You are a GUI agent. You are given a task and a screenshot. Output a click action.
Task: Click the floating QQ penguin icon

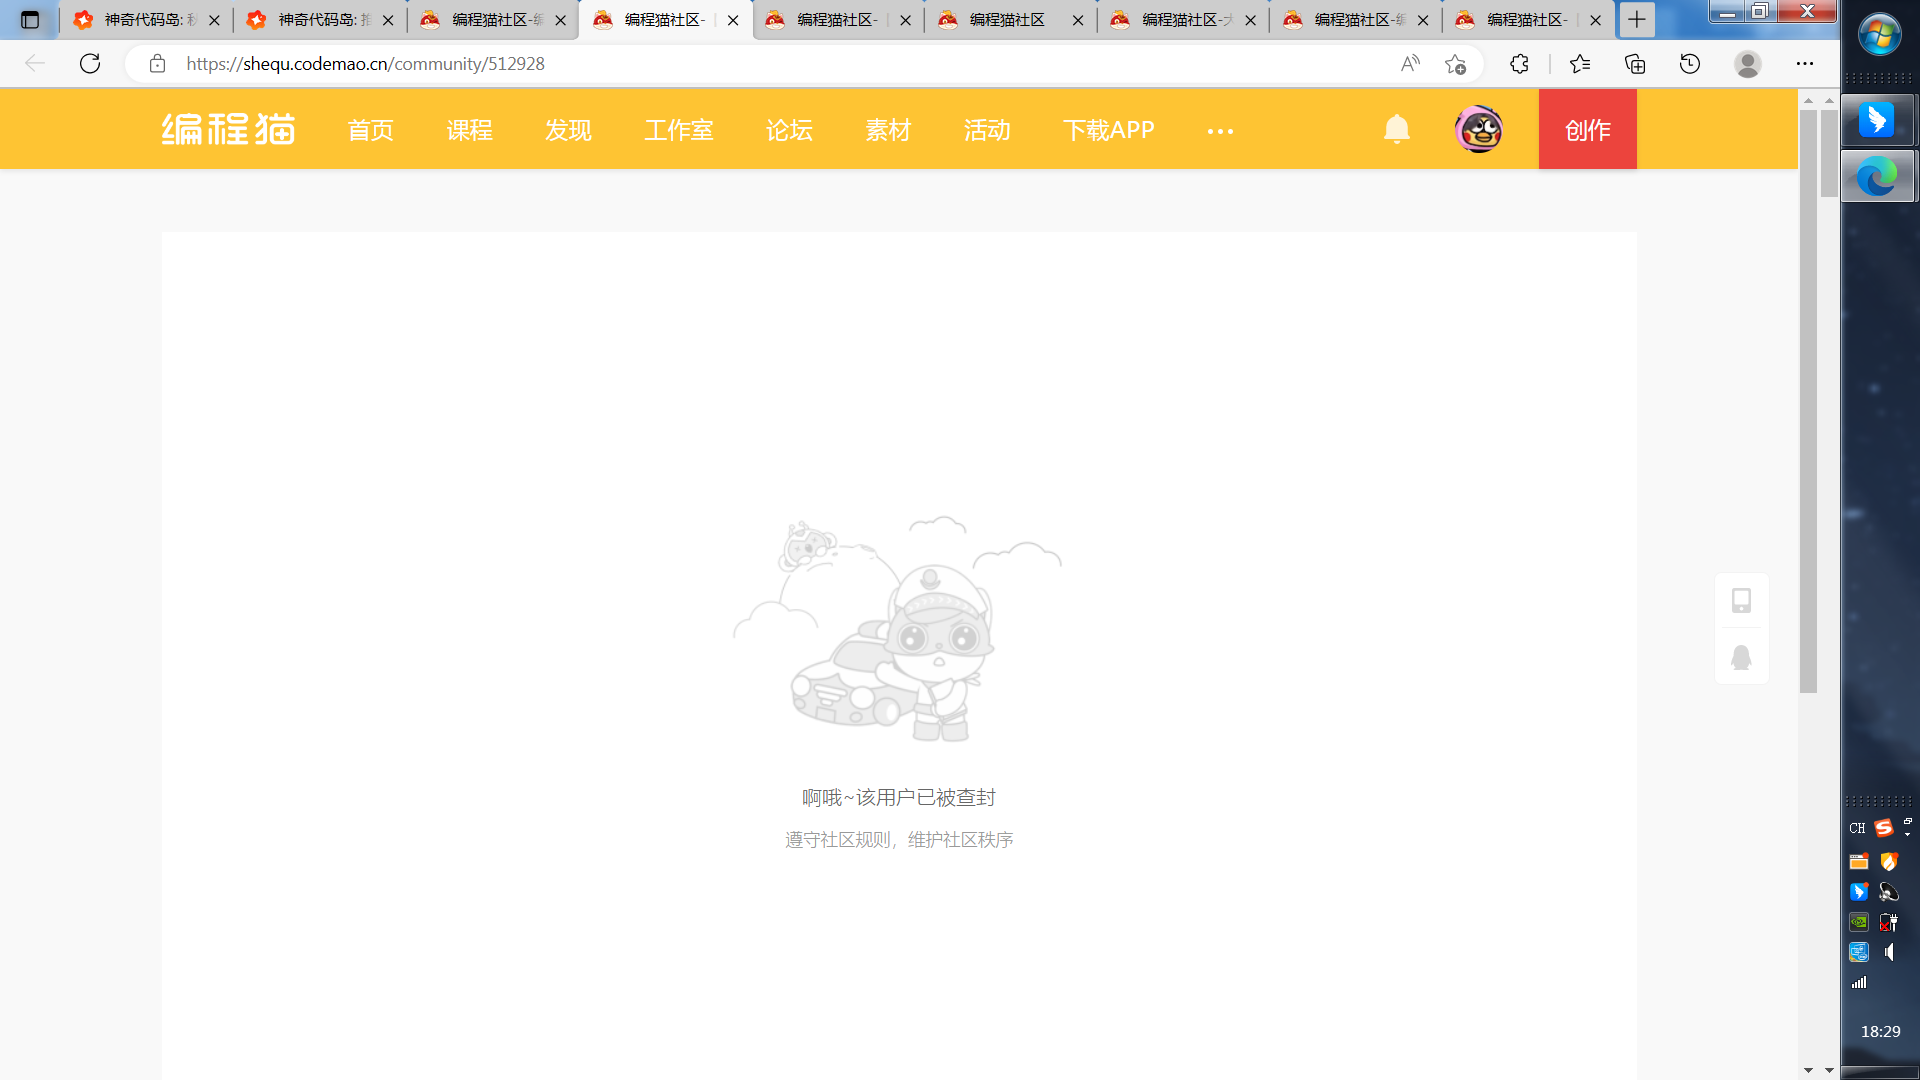(1741, 657)
